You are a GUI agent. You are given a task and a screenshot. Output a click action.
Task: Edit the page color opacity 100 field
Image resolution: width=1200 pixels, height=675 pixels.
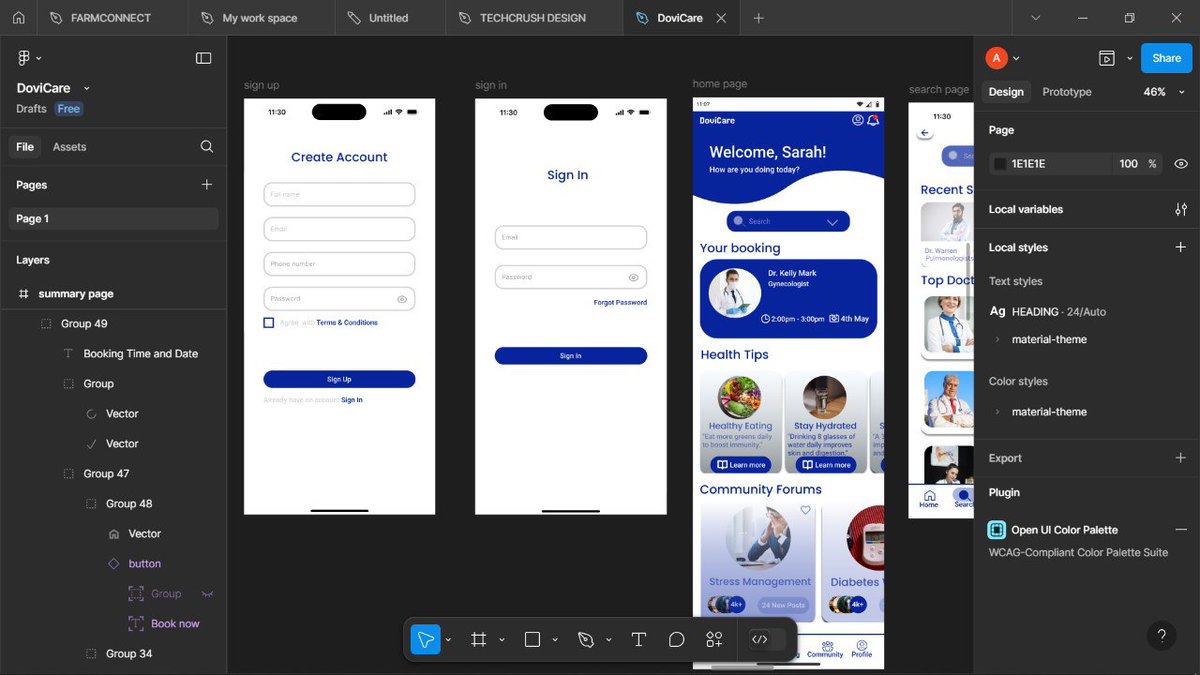tap(1128, 163)
